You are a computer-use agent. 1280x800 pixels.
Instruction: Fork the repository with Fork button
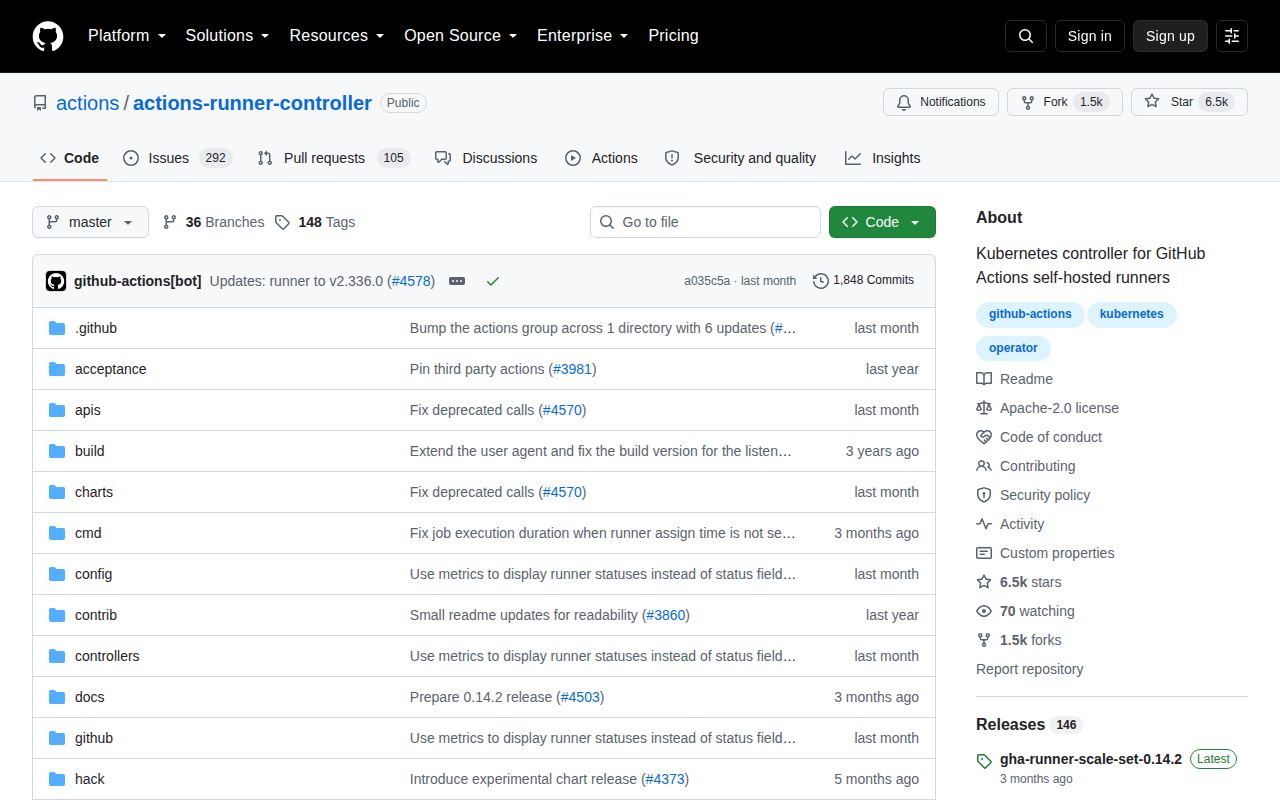(1065, 102)
